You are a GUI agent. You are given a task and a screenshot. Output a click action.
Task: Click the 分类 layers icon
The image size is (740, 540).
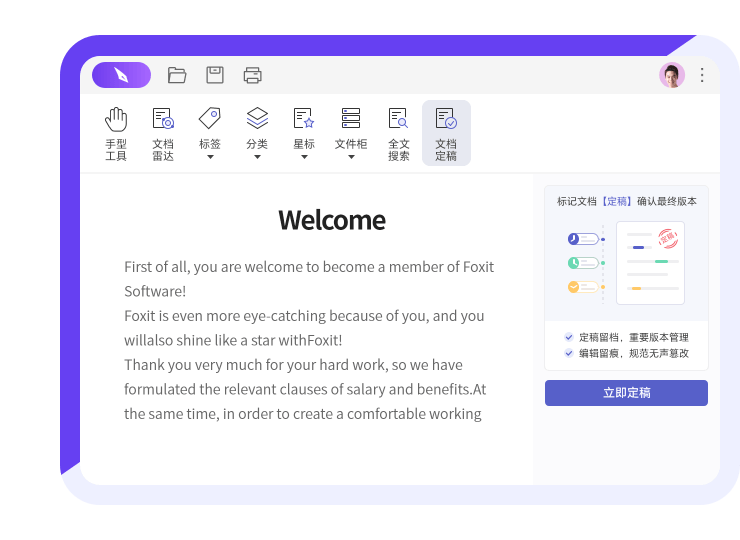[257, 118]
